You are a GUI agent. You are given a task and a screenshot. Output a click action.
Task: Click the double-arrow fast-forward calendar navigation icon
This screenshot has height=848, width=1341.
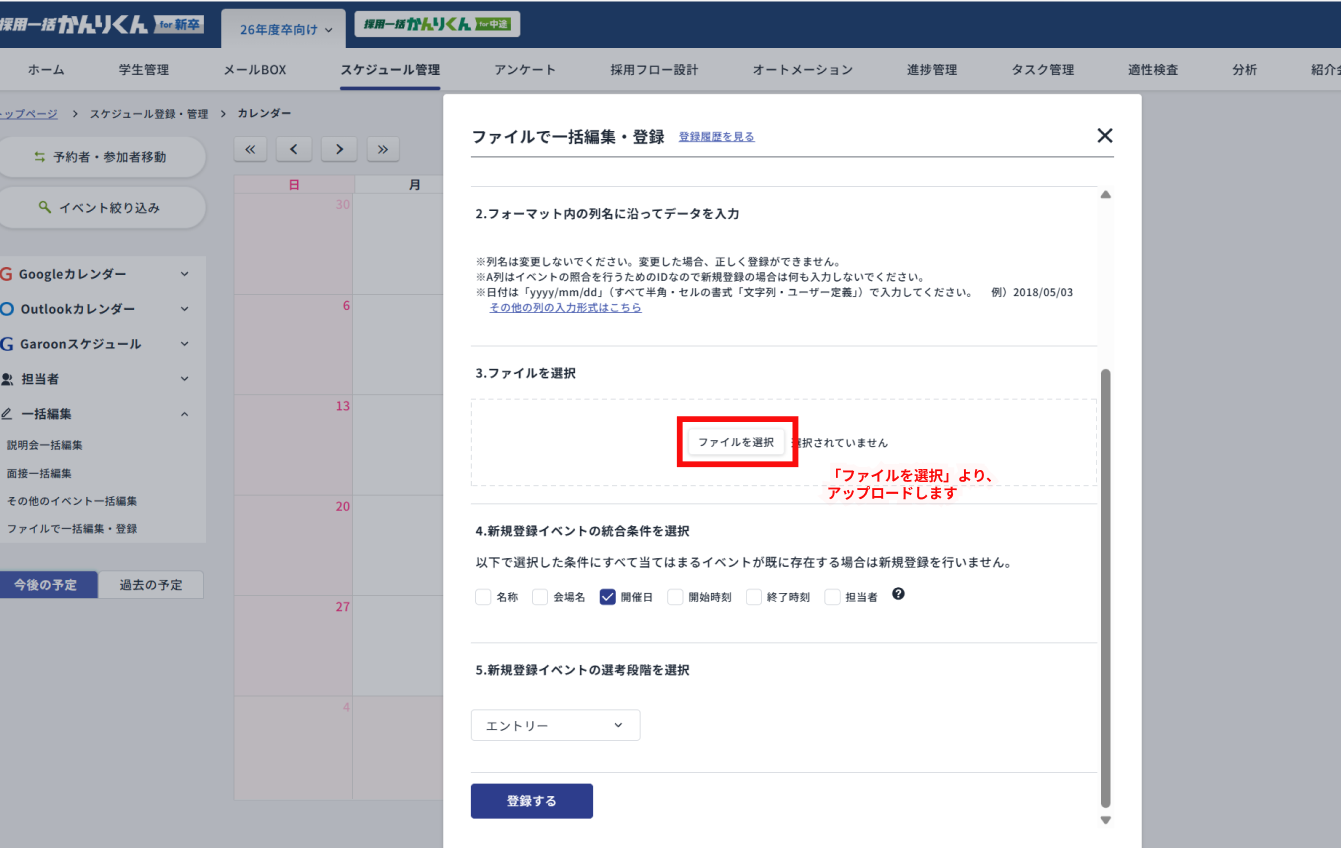(x=383, y=149)
